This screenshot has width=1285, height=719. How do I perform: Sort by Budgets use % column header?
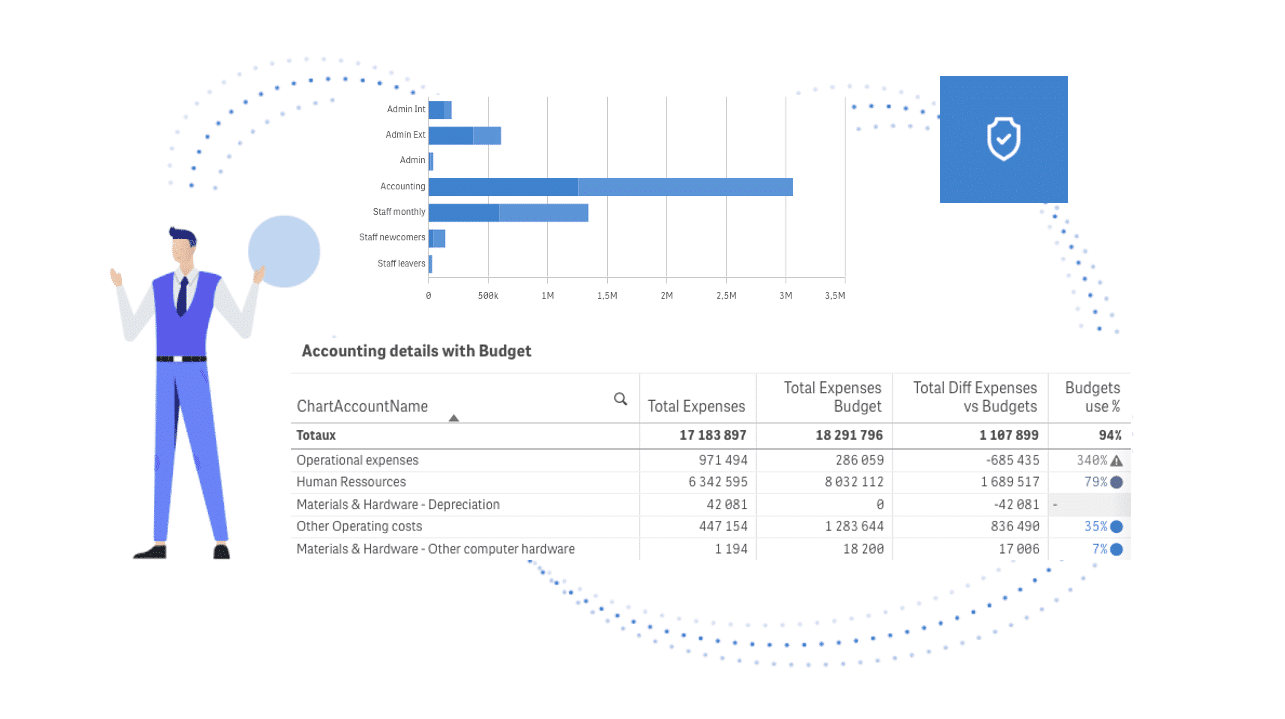[x=1092, y=397]
